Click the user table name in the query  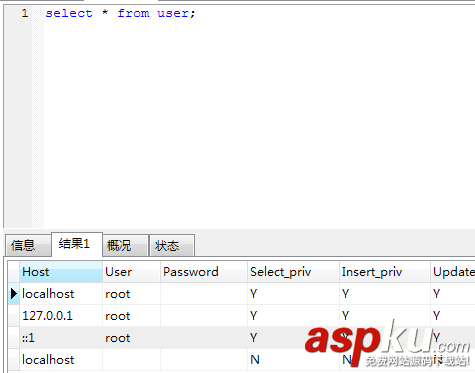[173, 14]
